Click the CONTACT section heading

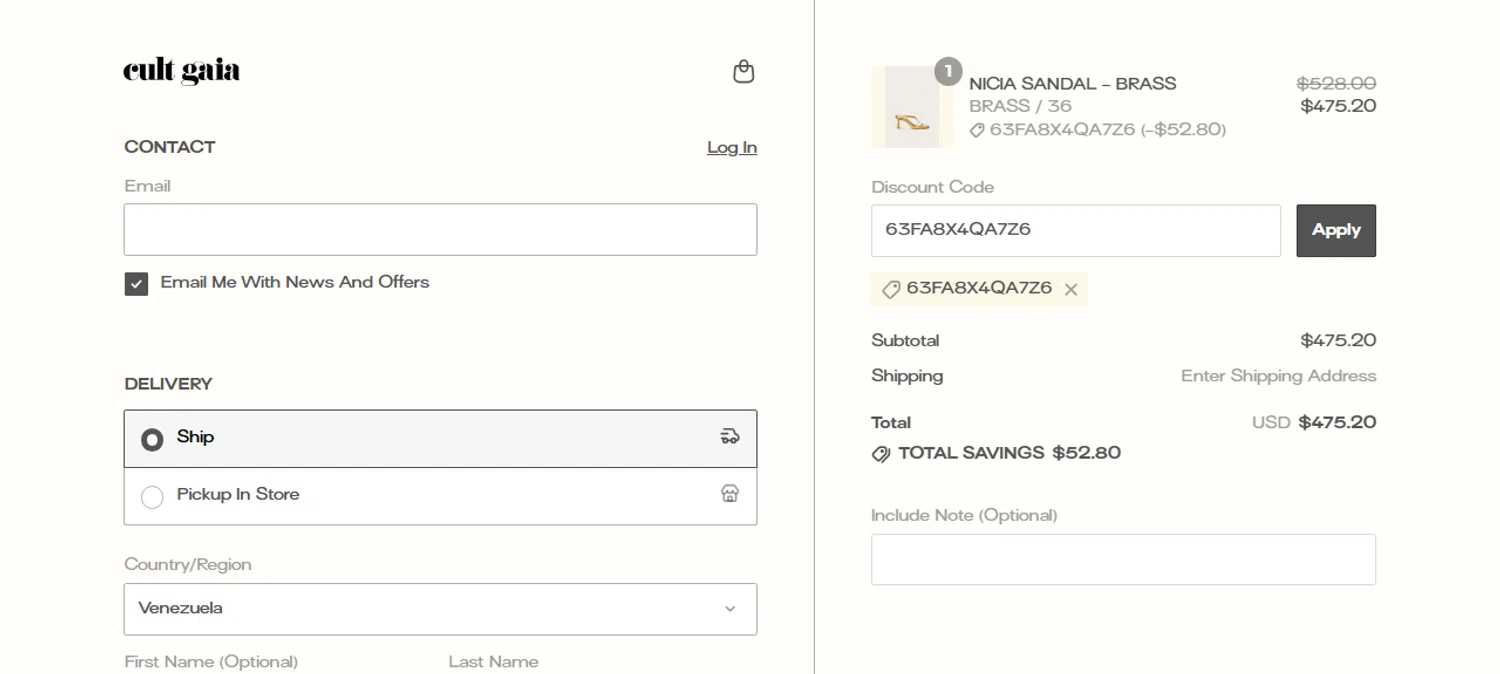pyautogui.click(x=170, y=147)
